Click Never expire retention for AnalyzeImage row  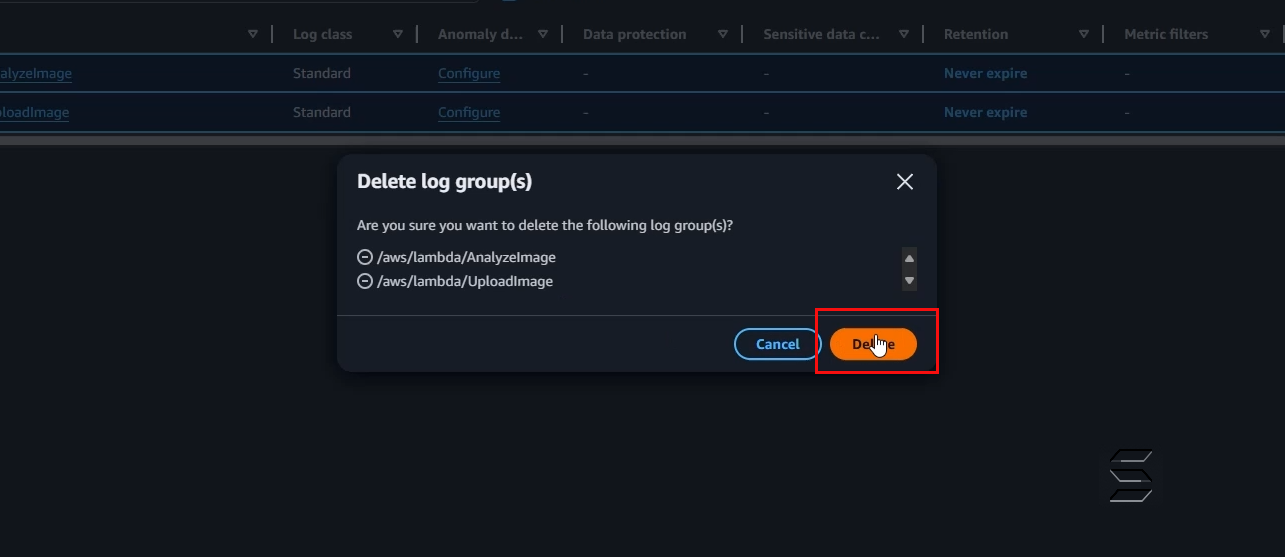(985, 73)
